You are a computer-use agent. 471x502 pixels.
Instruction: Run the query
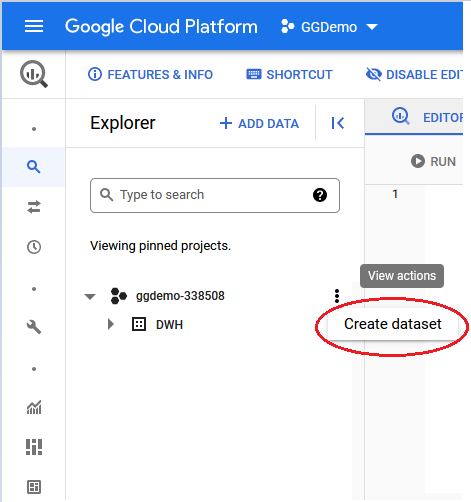click(x=433, y=161)
